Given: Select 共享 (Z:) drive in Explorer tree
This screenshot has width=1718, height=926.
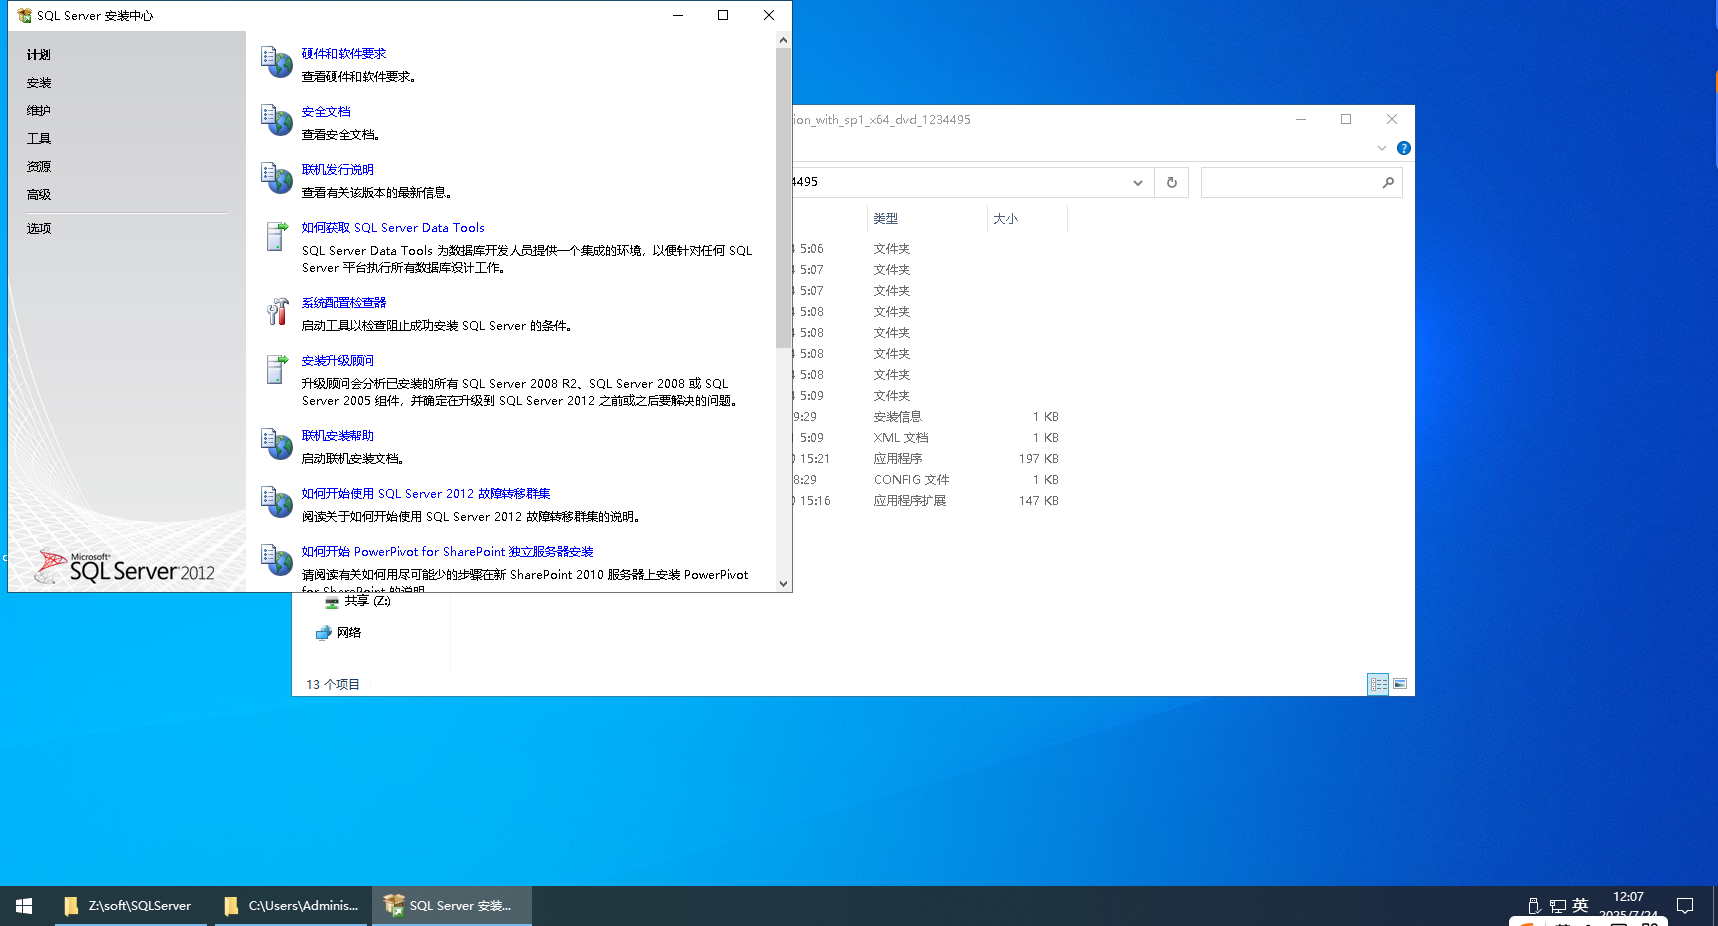Looking at the screenshot, I should (x=358, y=601).
